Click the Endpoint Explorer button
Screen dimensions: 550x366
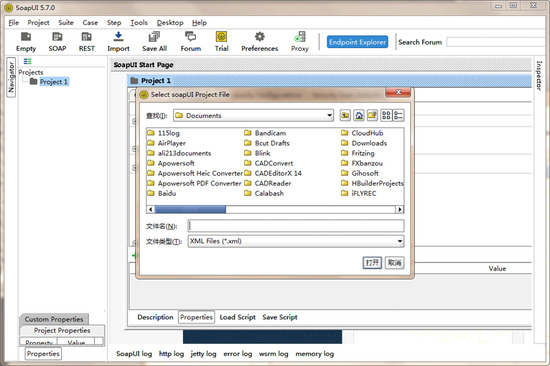click(357, 42)
